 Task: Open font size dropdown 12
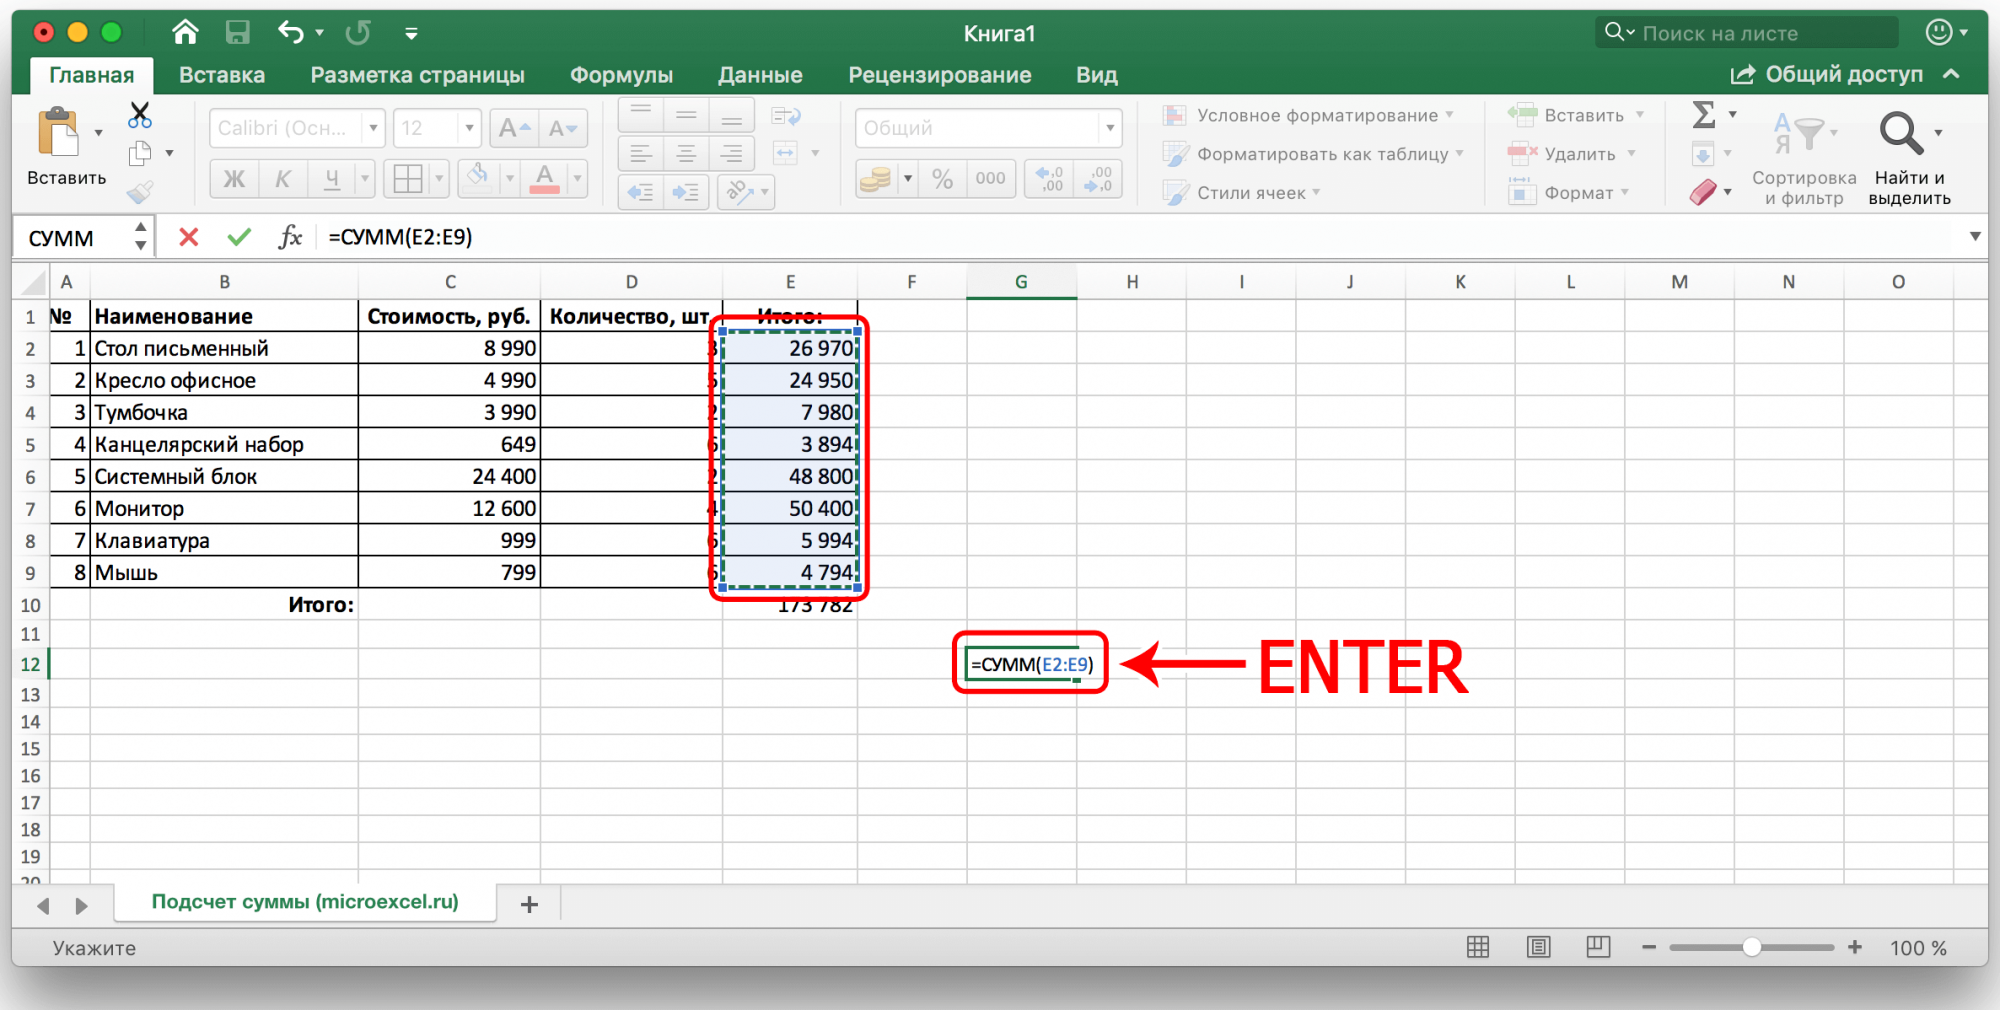[x=469, y=128]
